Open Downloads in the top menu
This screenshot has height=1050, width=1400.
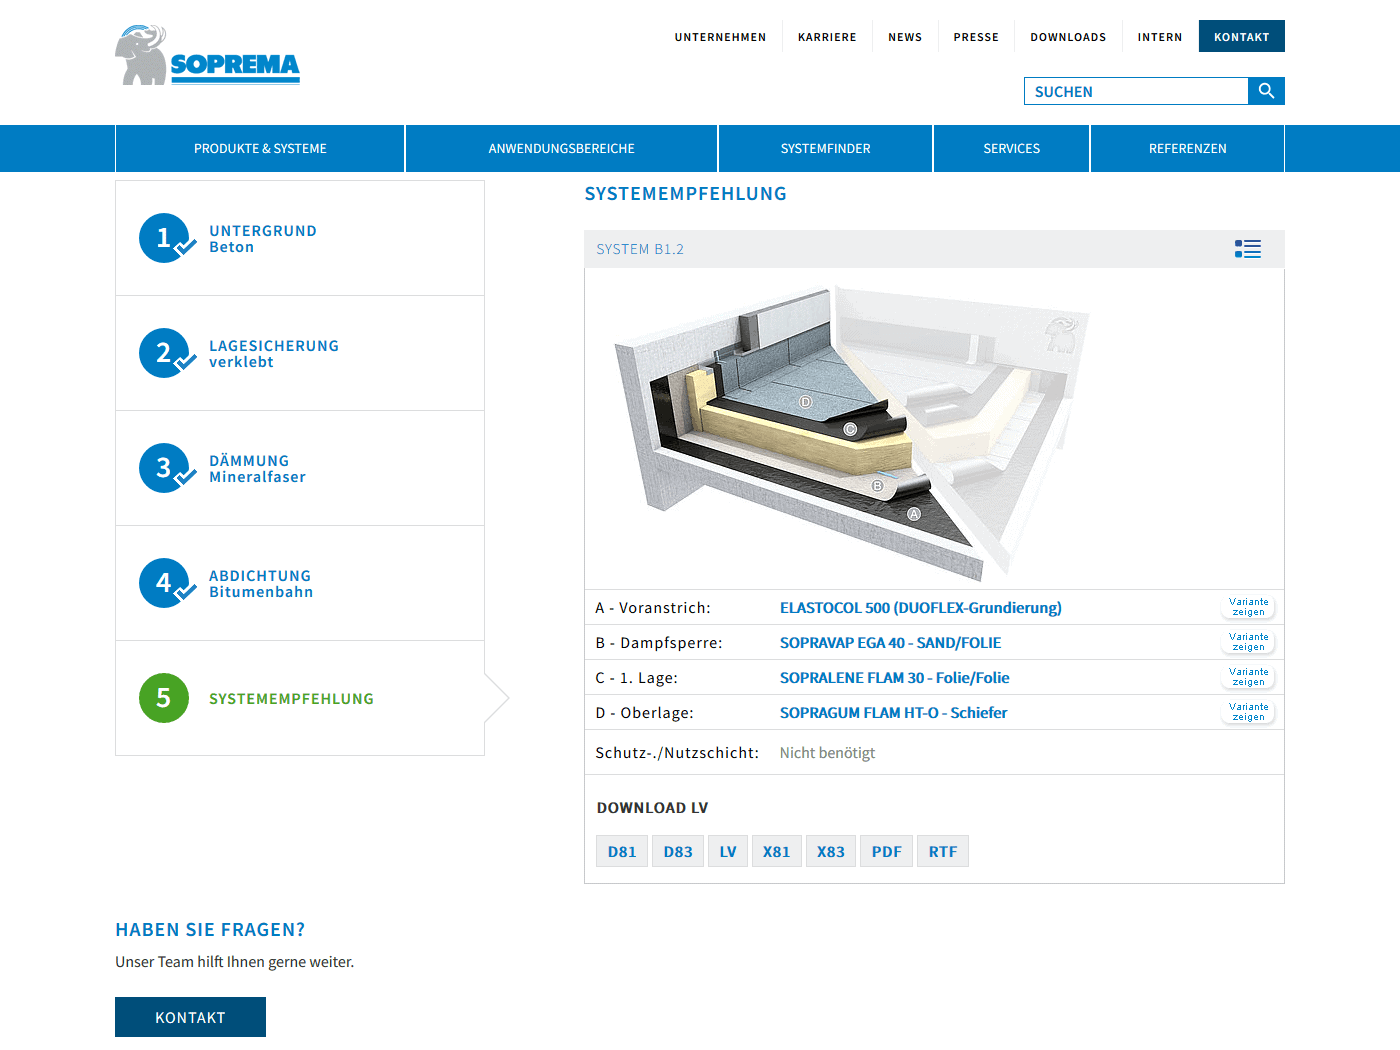[1068, 37]
